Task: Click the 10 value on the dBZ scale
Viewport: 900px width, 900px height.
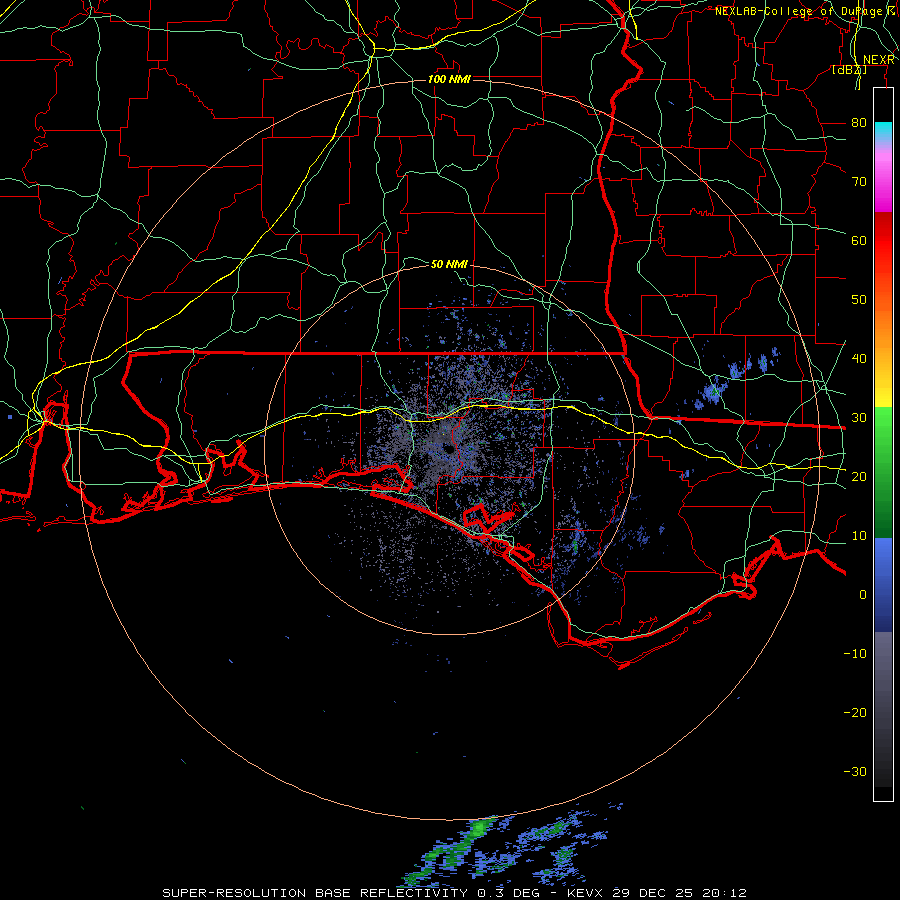Action: (x=859, y=536)
